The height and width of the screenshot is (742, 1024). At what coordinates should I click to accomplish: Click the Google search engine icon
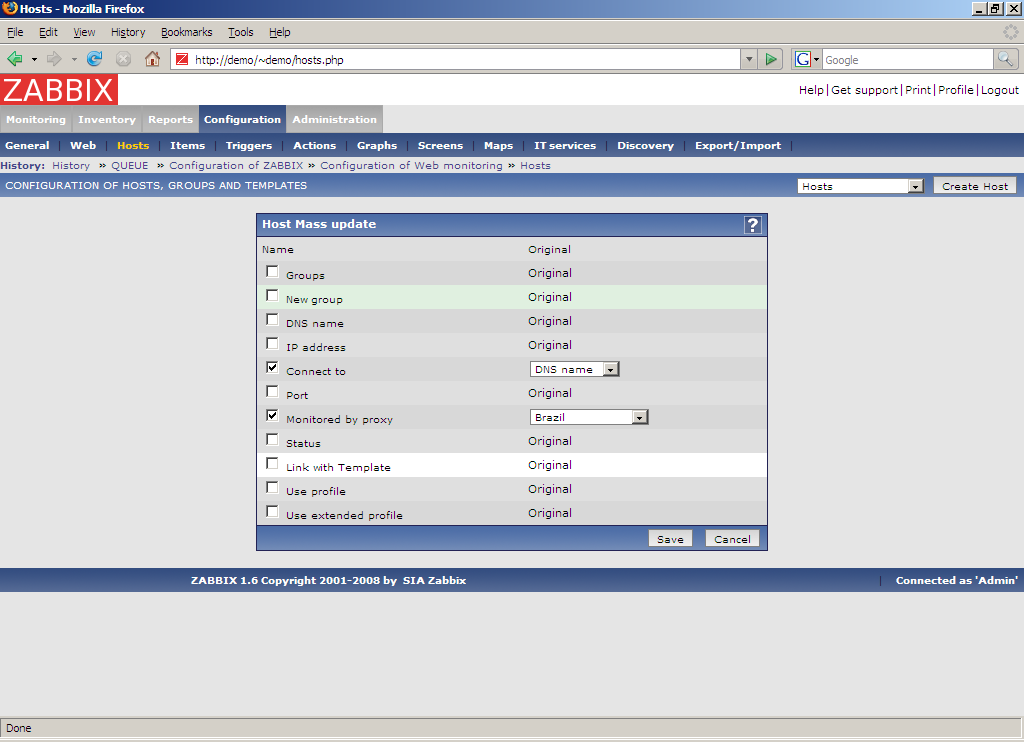[x=803, y=59]
